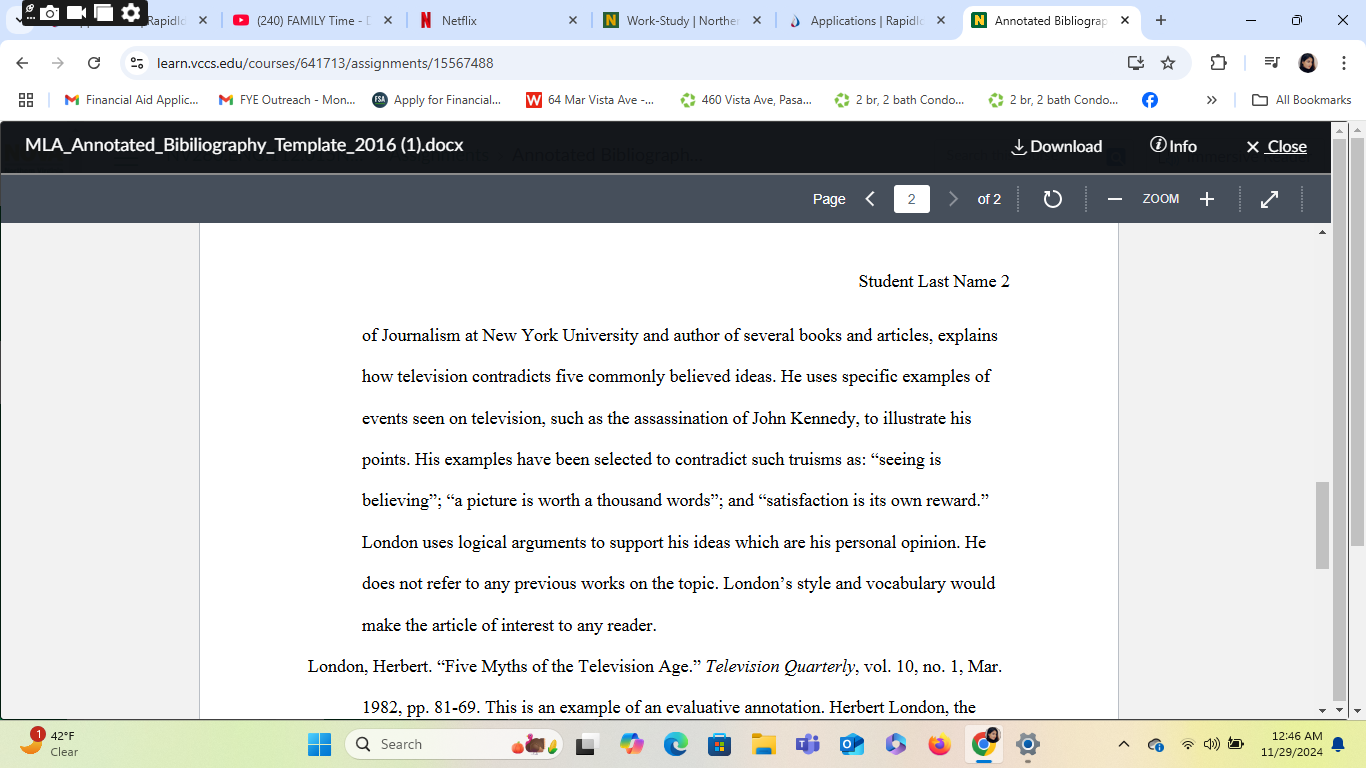Viewport: 1366px width, 768px height.
Task: Open the All Bookmarks folder
Action: (x=1299, y=99)
